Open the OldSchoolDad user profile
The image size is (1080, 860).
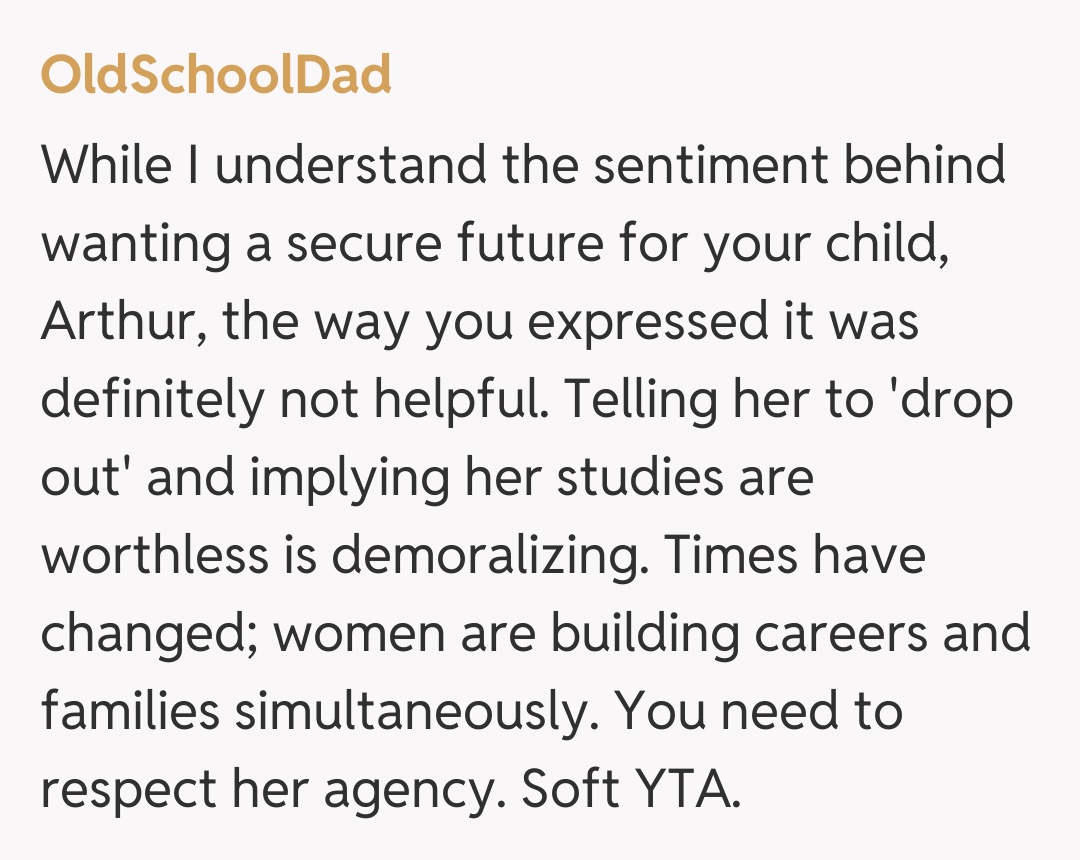[215, 75]
